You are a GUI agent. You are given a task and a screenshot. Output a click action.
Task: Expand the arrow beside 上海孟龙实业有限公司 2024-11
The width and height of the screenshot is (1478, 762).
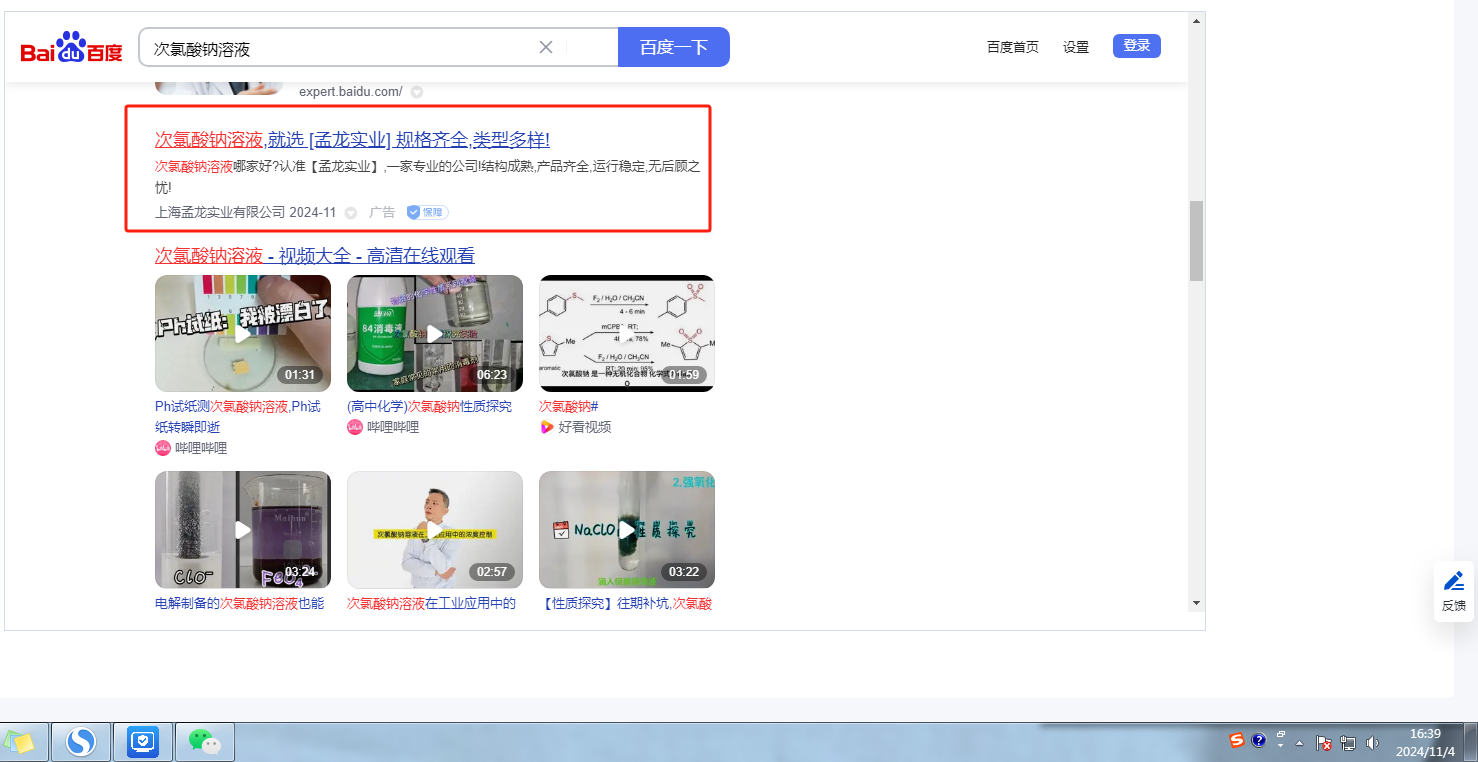[x=351, y=213]
